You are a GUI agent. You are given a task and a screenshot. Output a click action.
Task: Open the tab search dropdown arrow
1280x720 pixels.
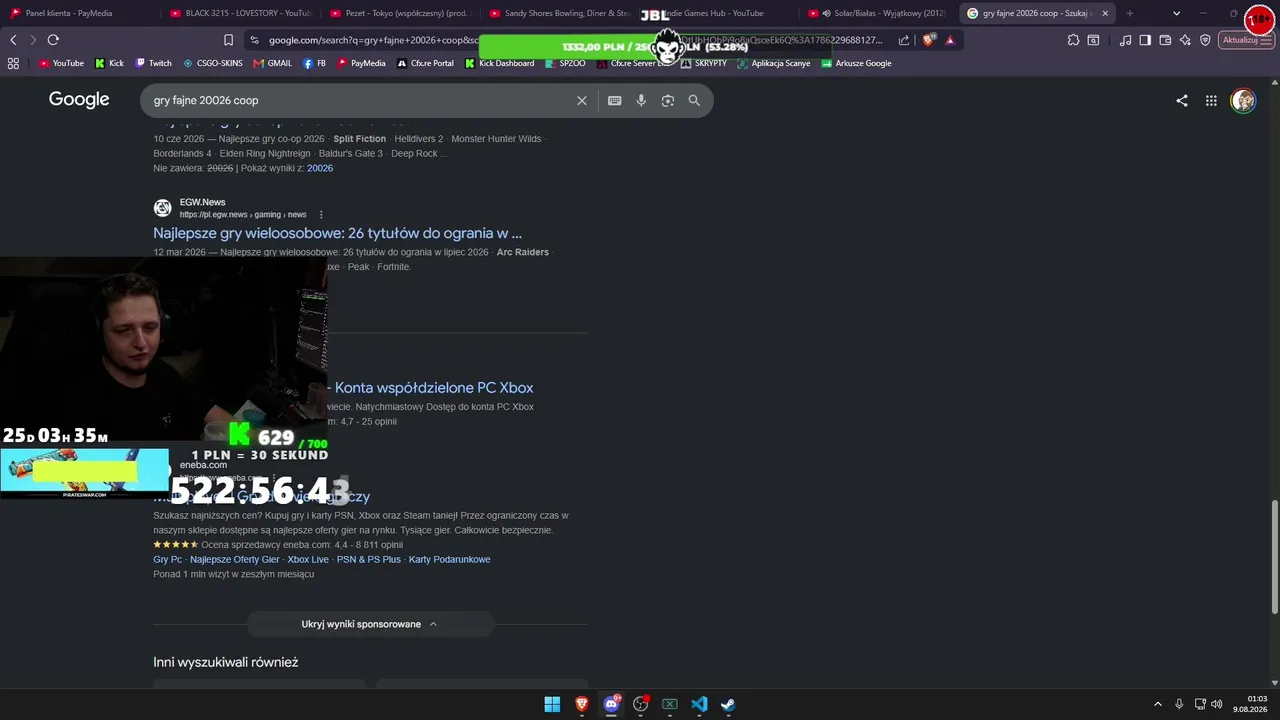(x=1176, y=13)
